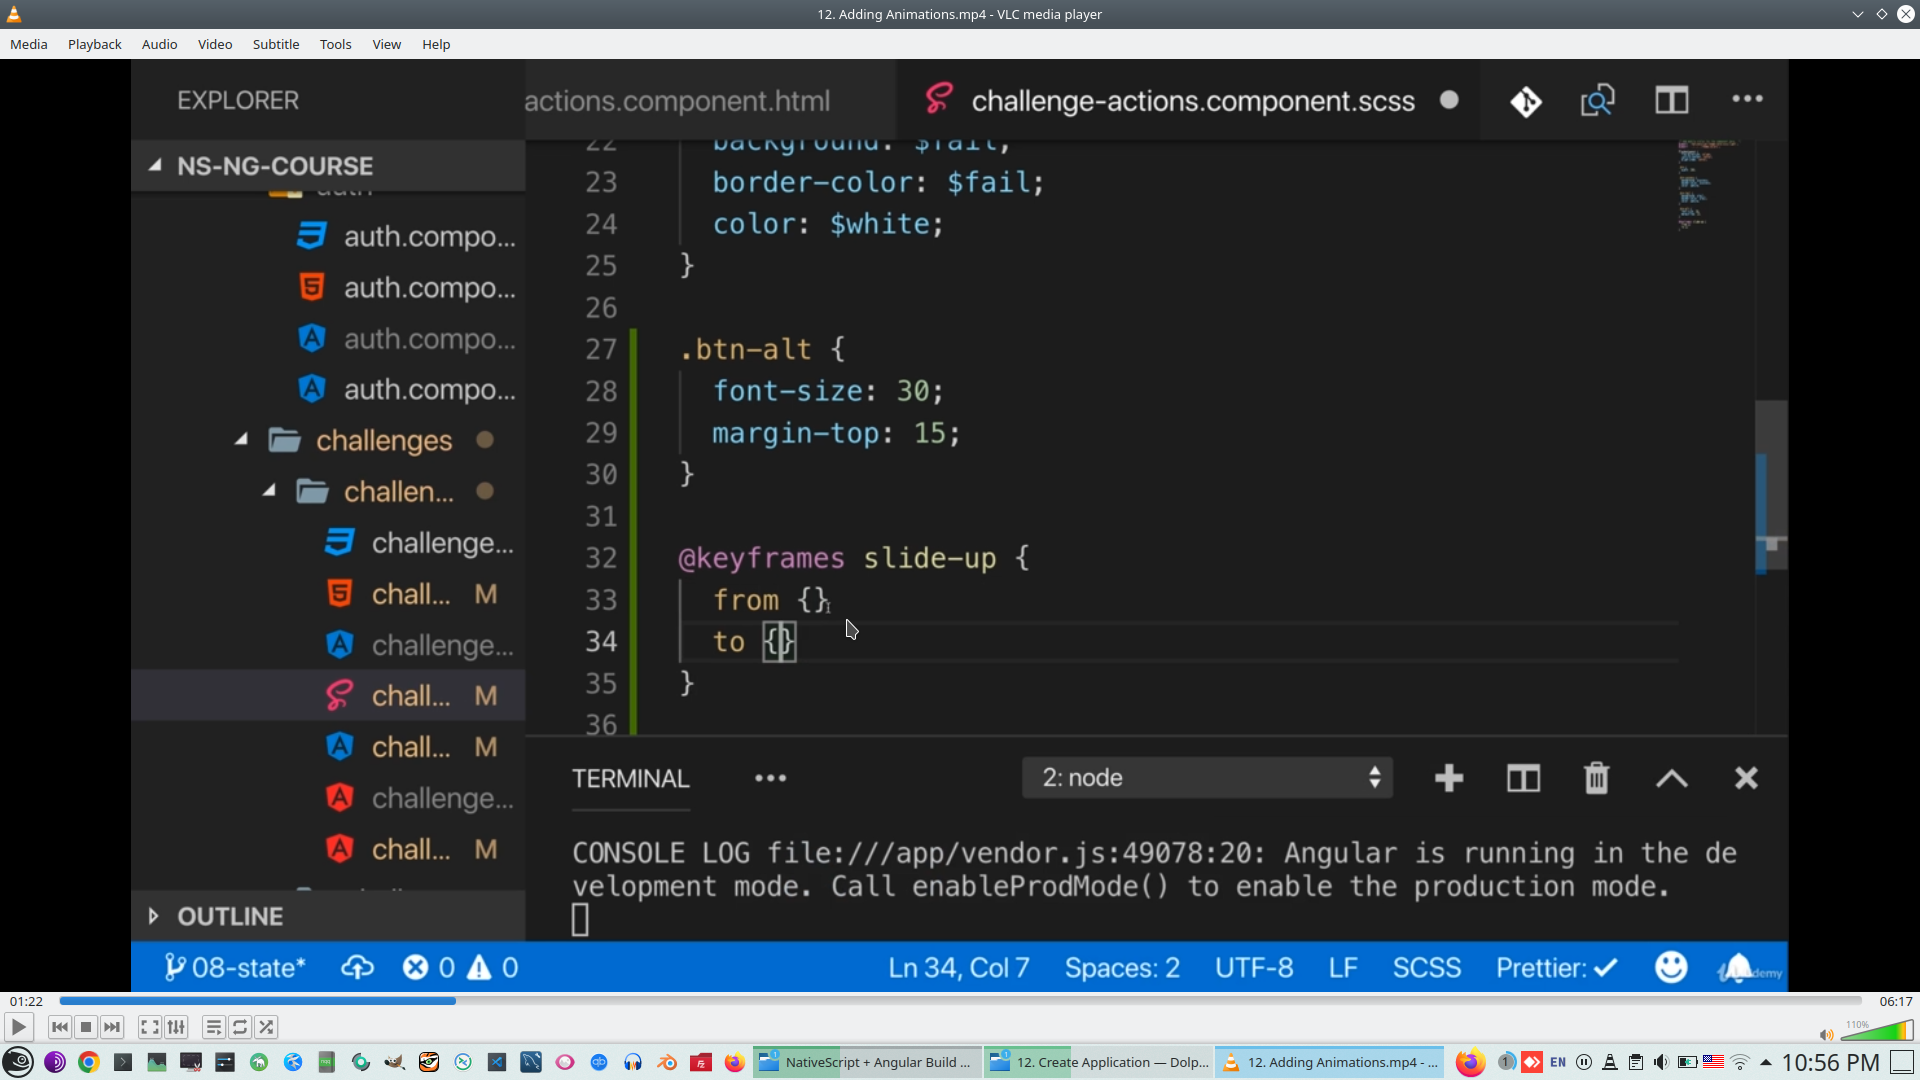
Task: Toggle fullscreen video mode
Action: (x=149, y=1027)
